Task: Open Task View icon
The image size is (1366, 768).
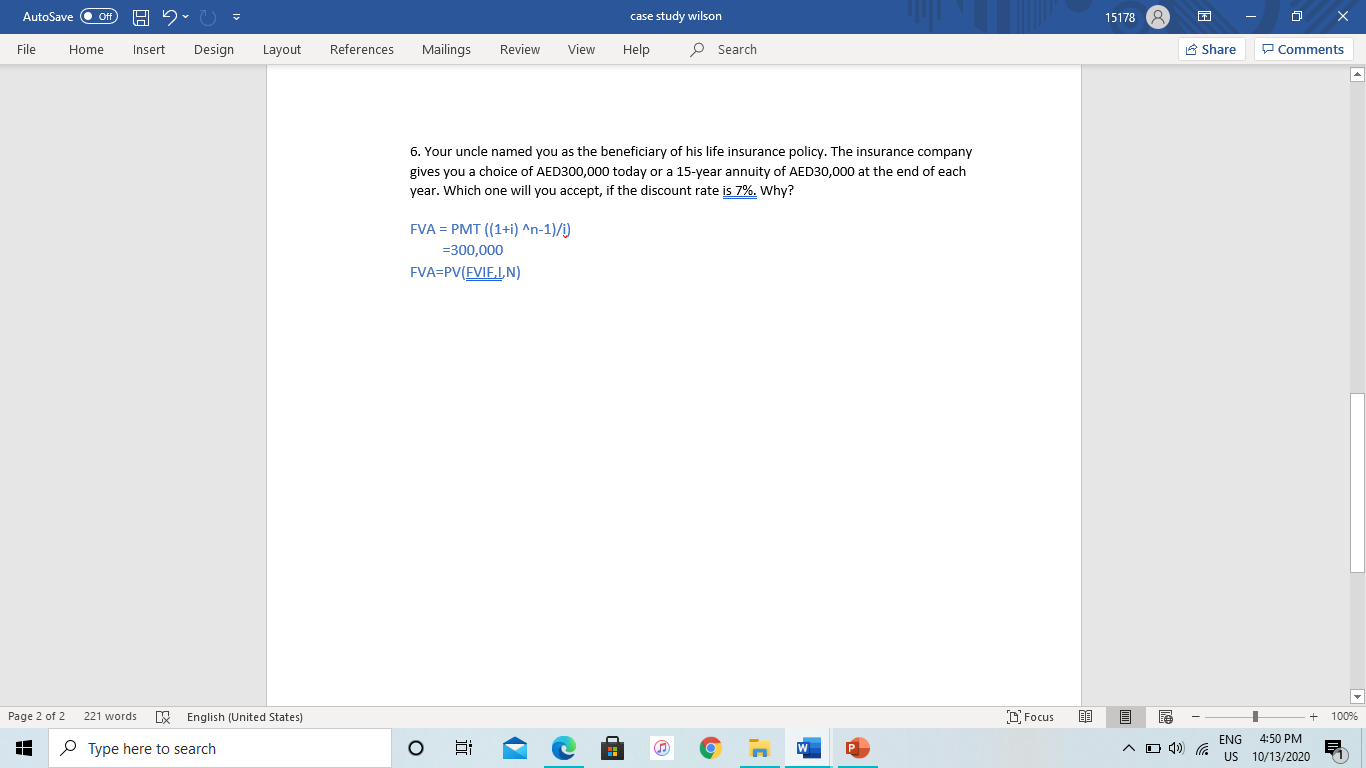Action: [x=463, y=748]
